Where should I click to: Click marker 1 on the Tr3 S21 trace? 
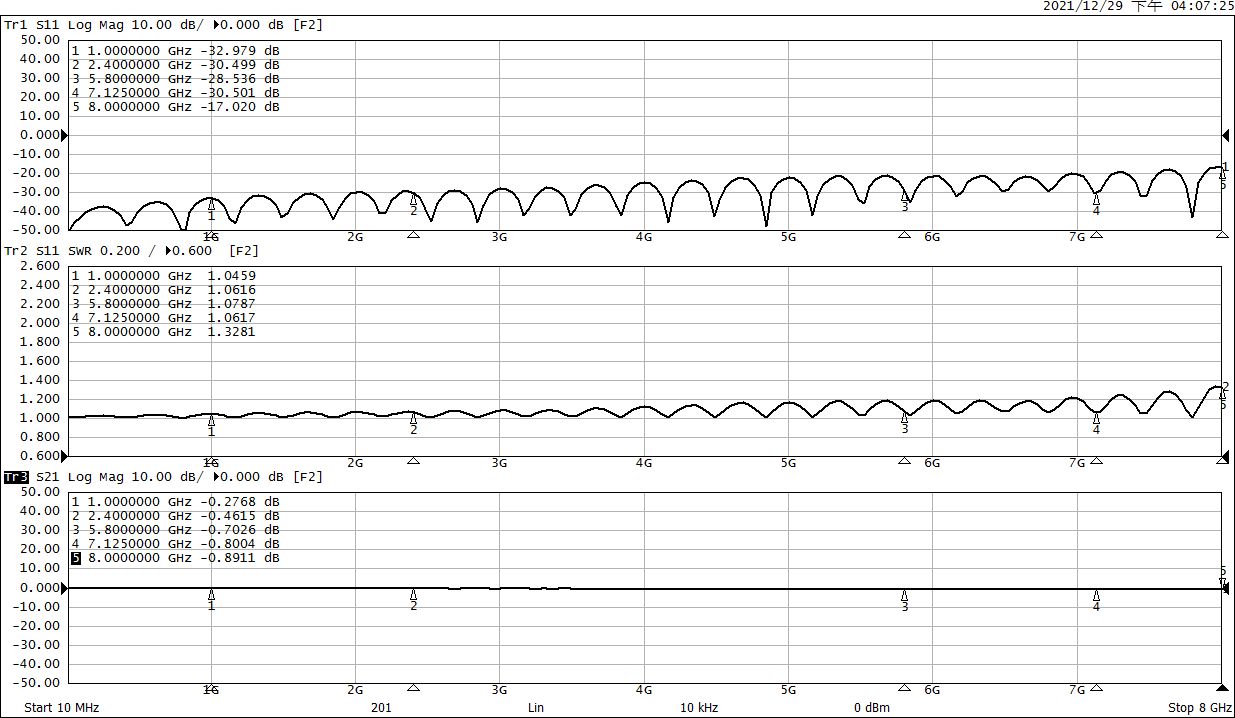click(x=211, y=596)
